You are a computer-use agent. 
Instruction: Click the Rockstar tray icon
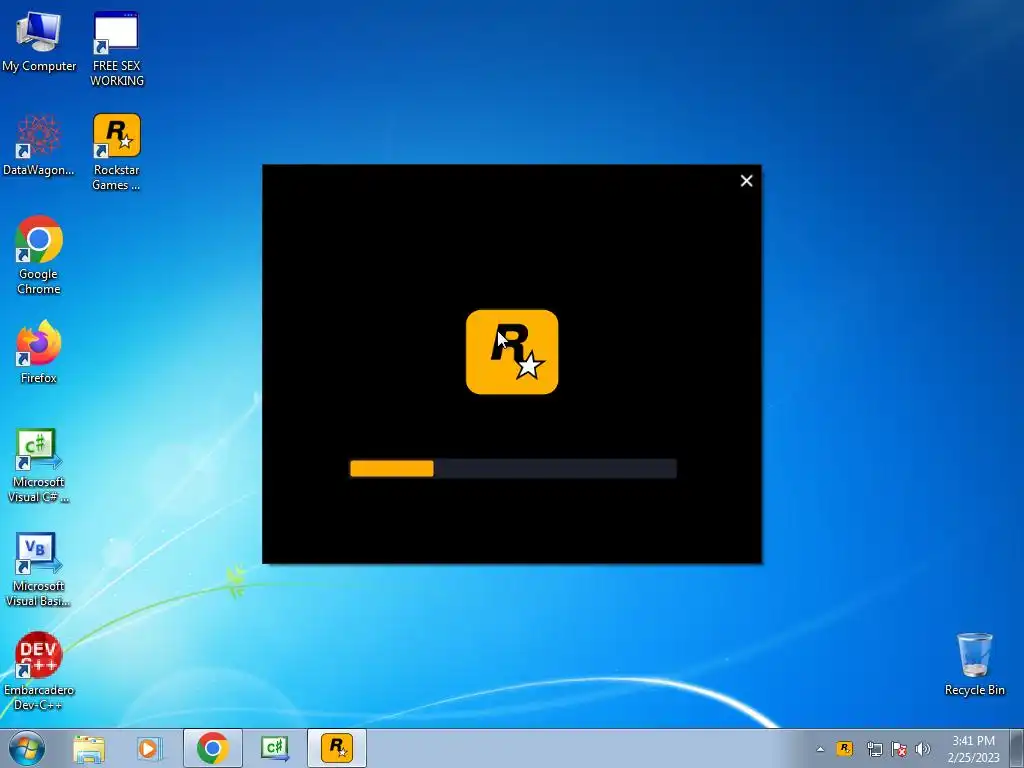(x=845, y=748)
